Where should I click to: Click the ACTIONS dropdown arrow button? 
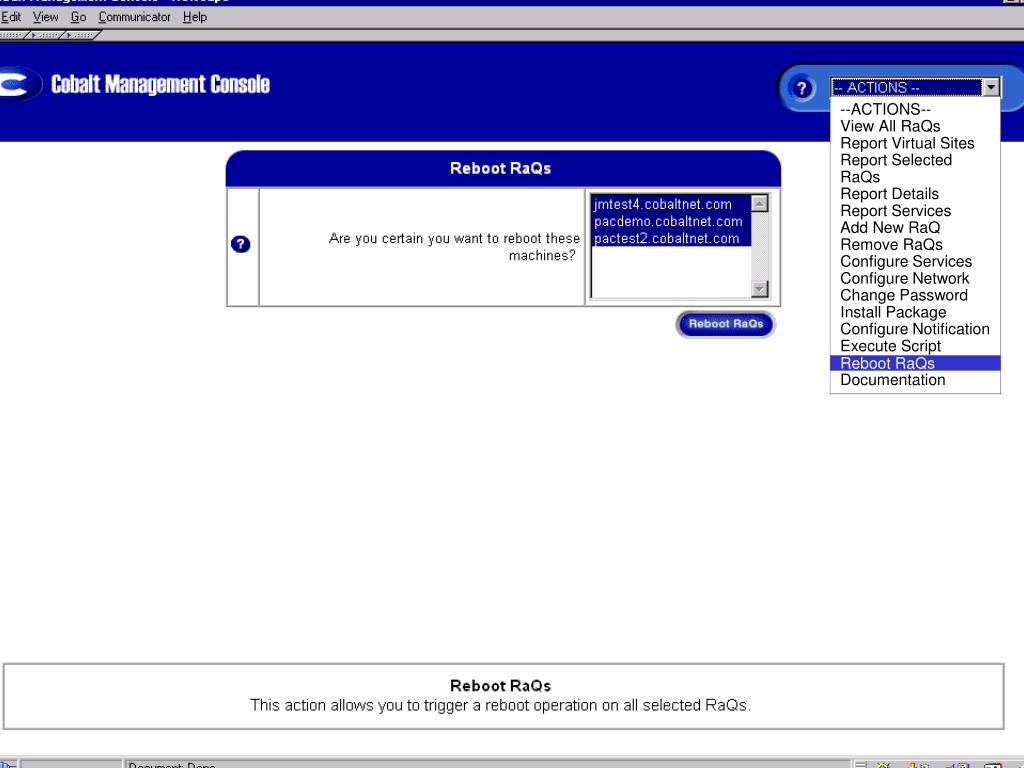(x=991, y=88)
